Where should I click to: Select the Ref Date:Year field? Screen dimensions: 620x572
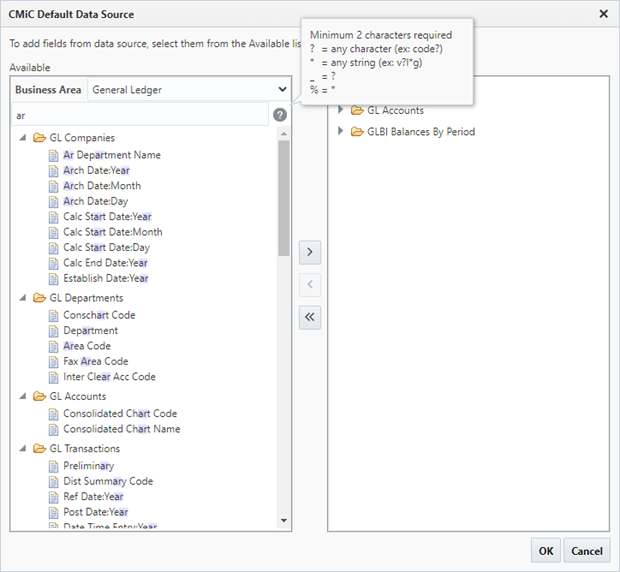click(93, 496)
